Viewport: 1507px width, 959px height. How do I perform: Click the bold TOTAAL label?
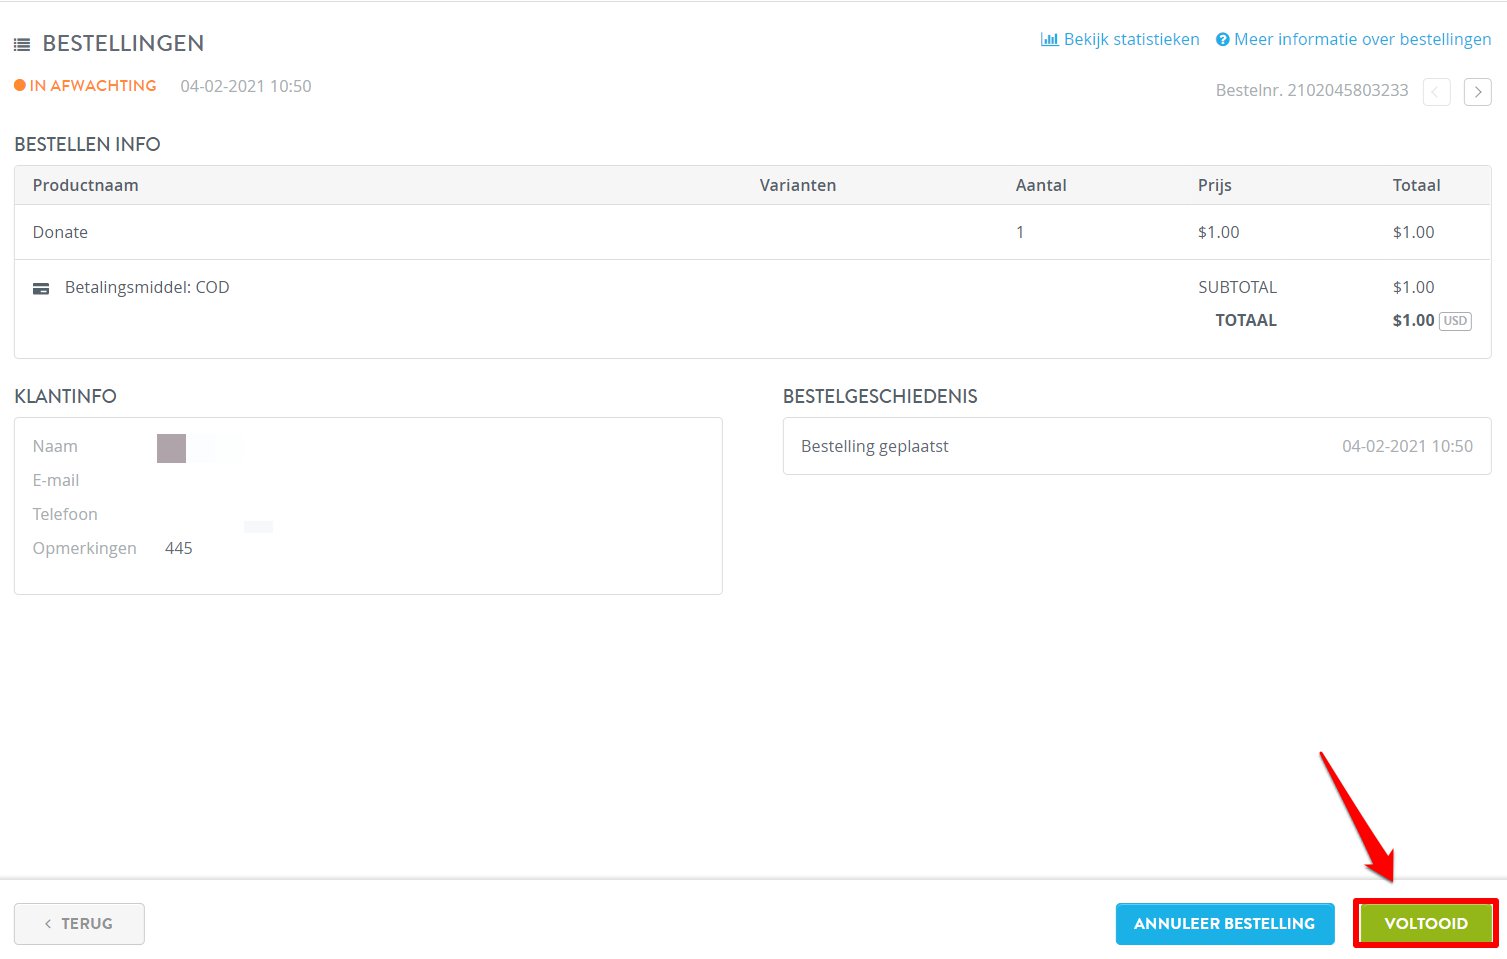(1246, 320)
